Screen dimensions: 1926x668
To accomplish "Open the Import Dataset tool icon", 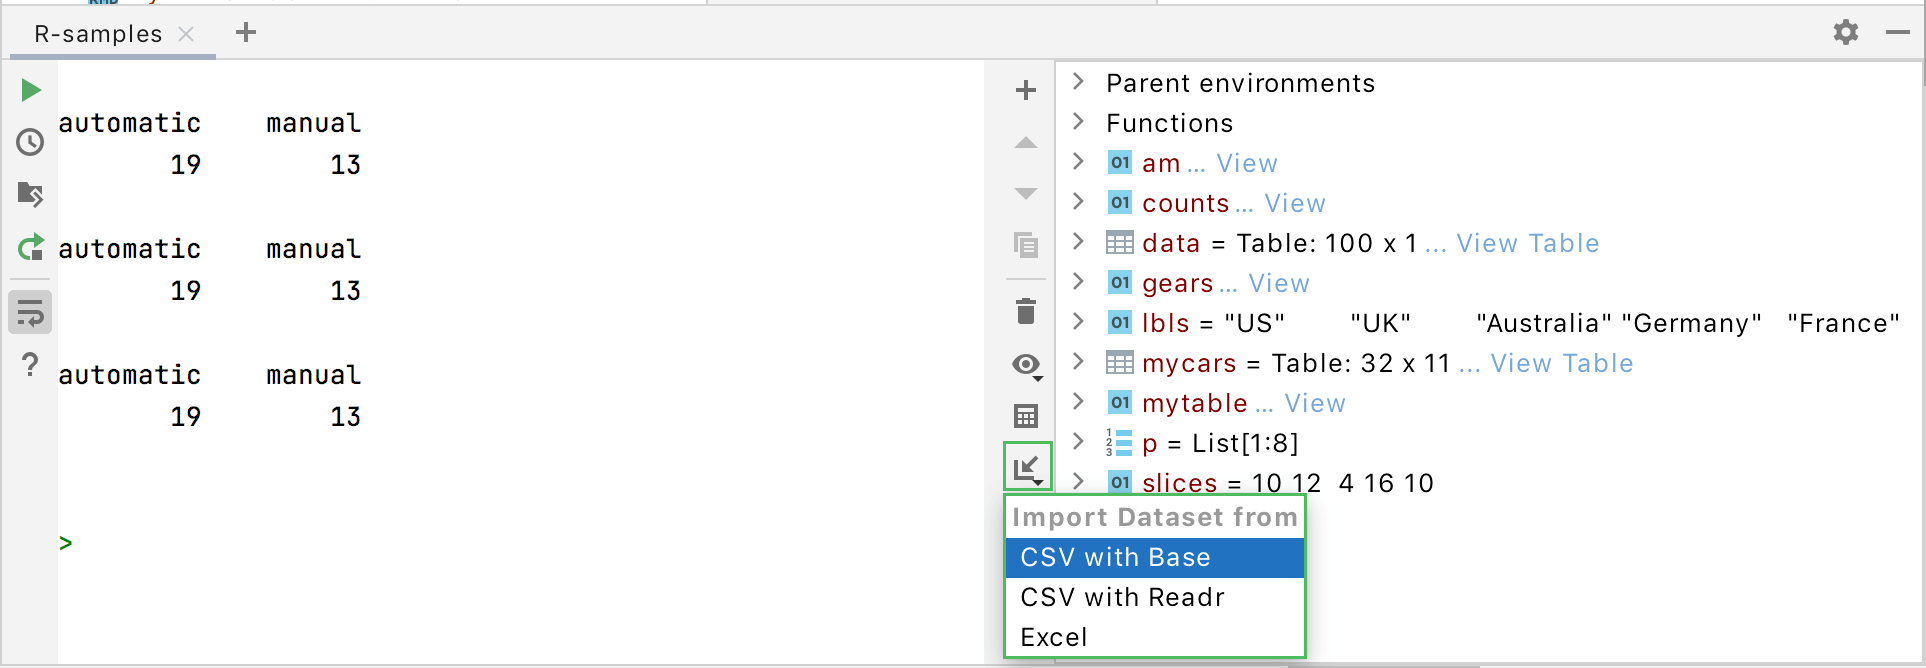I will tap(1026, 466).
